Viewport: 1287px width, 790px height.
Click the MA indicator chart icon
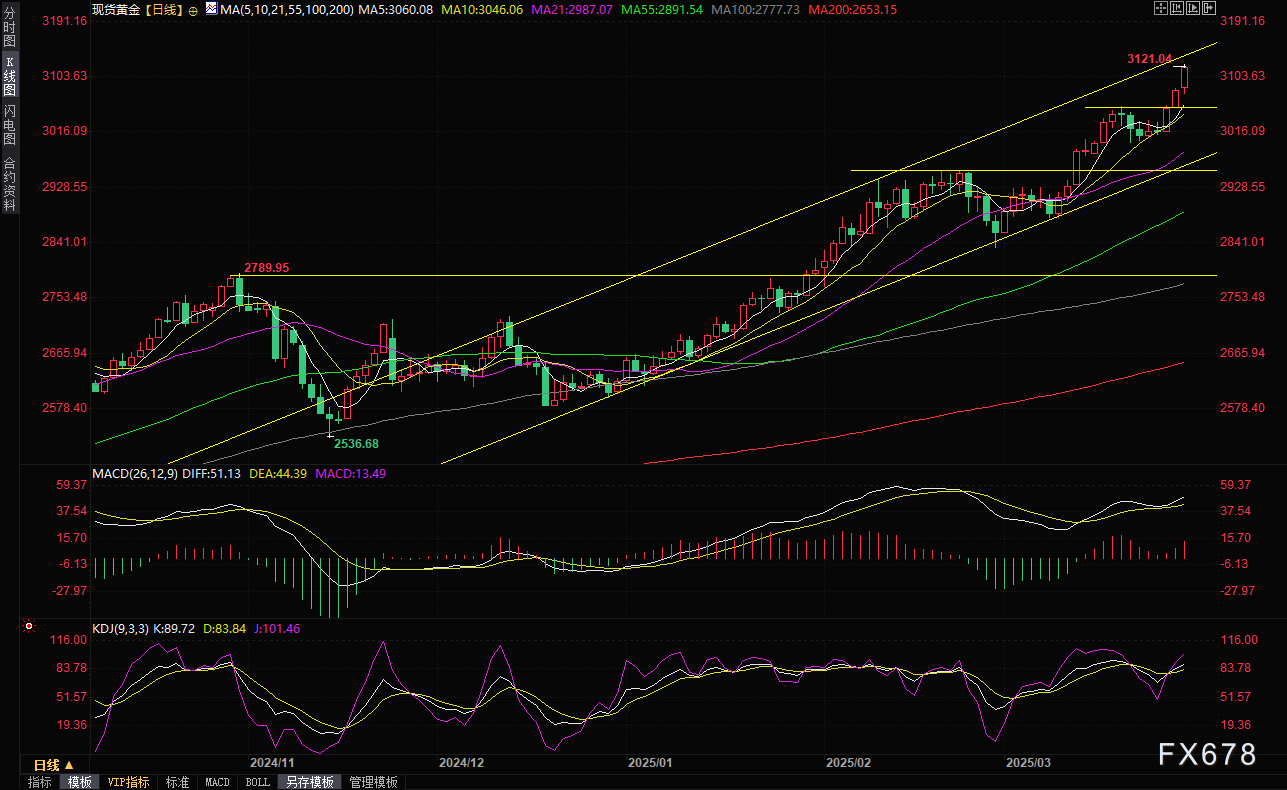click(211, 9)
